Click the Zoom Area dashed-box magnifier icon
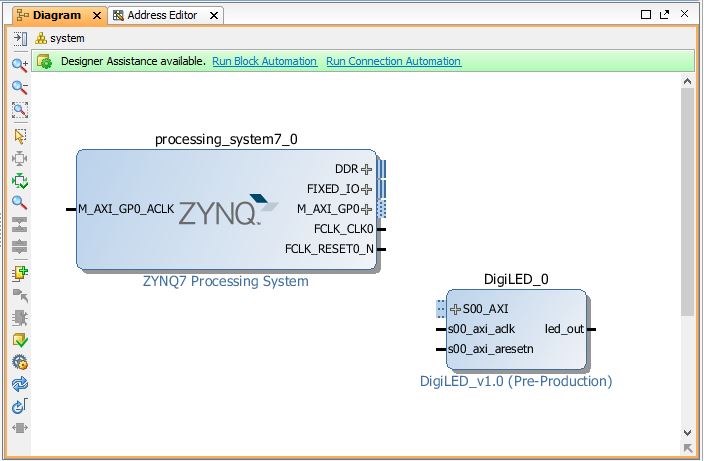The width and height of the screenshot is (704, 461). [x=20, y=110]
